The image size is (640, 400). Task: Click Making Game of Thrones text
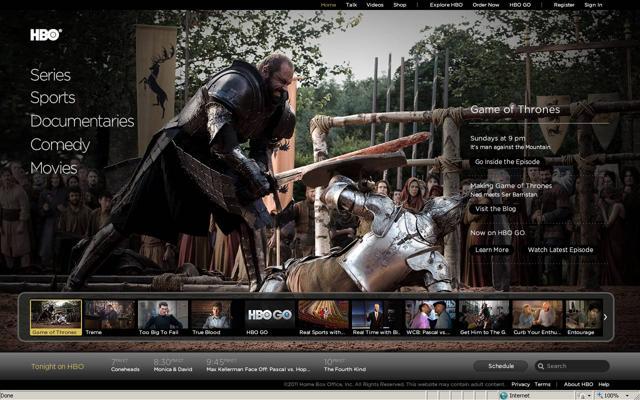coord(511,186)
